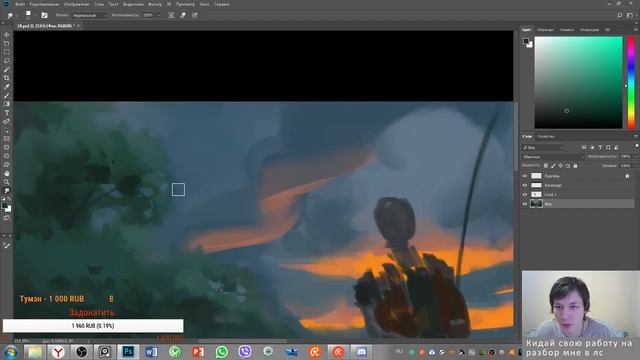Click the strength percentage field

148,16
